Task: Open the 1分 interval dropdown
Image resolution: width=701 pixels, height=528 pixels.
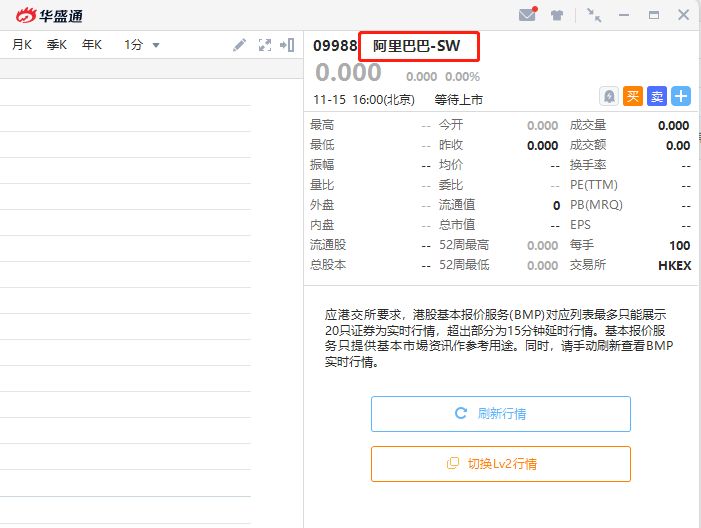Action: click(141, 45)
